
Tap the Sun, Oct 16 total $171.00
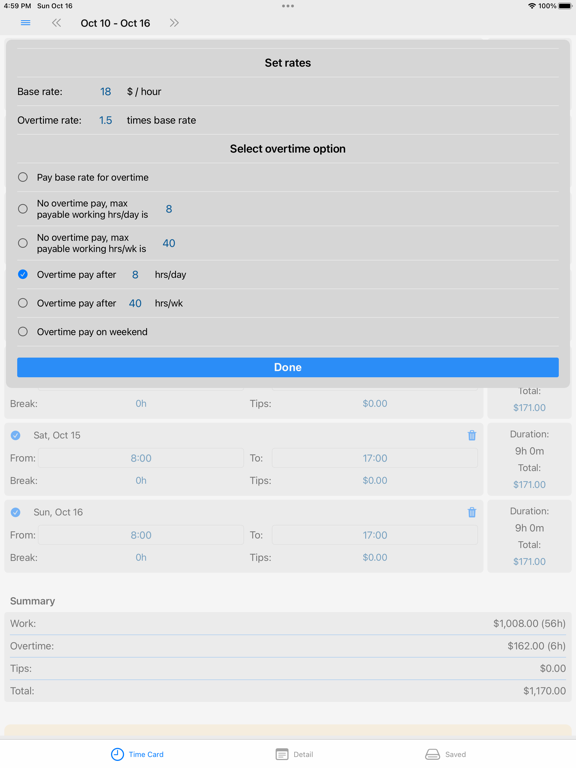pyautogui.click(x=529, y=561)
